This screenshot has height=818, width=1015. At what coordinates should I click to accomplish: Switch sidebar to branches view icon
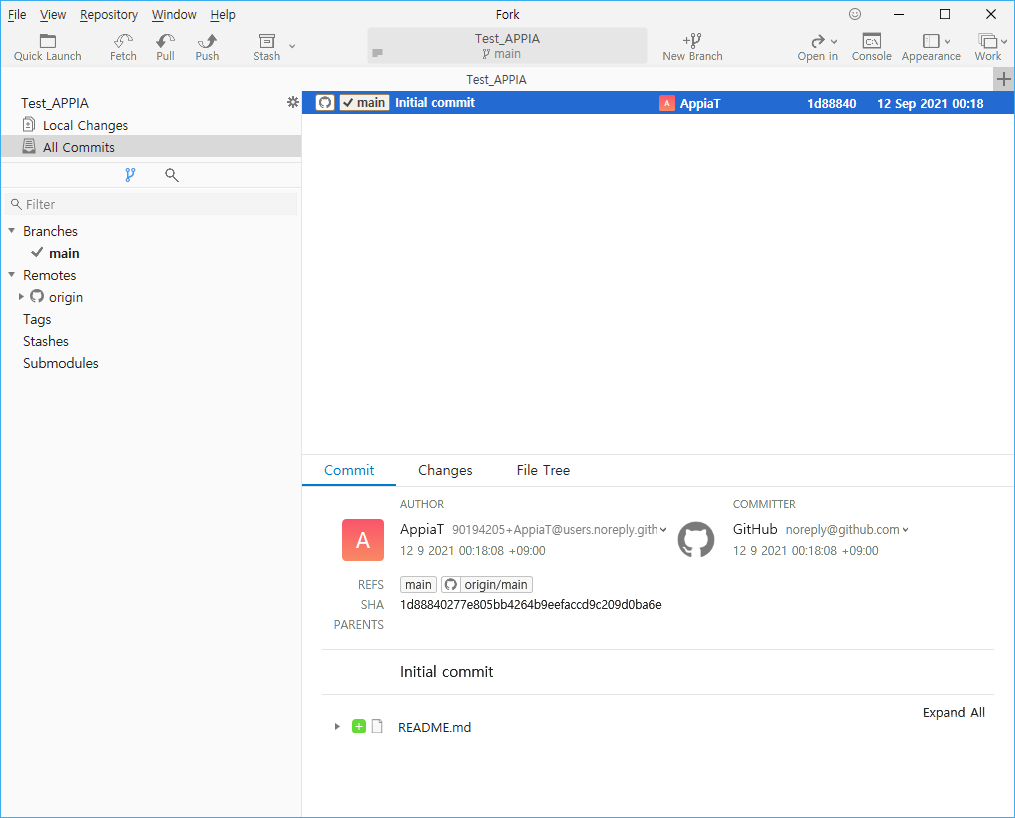tap(130, 175)
